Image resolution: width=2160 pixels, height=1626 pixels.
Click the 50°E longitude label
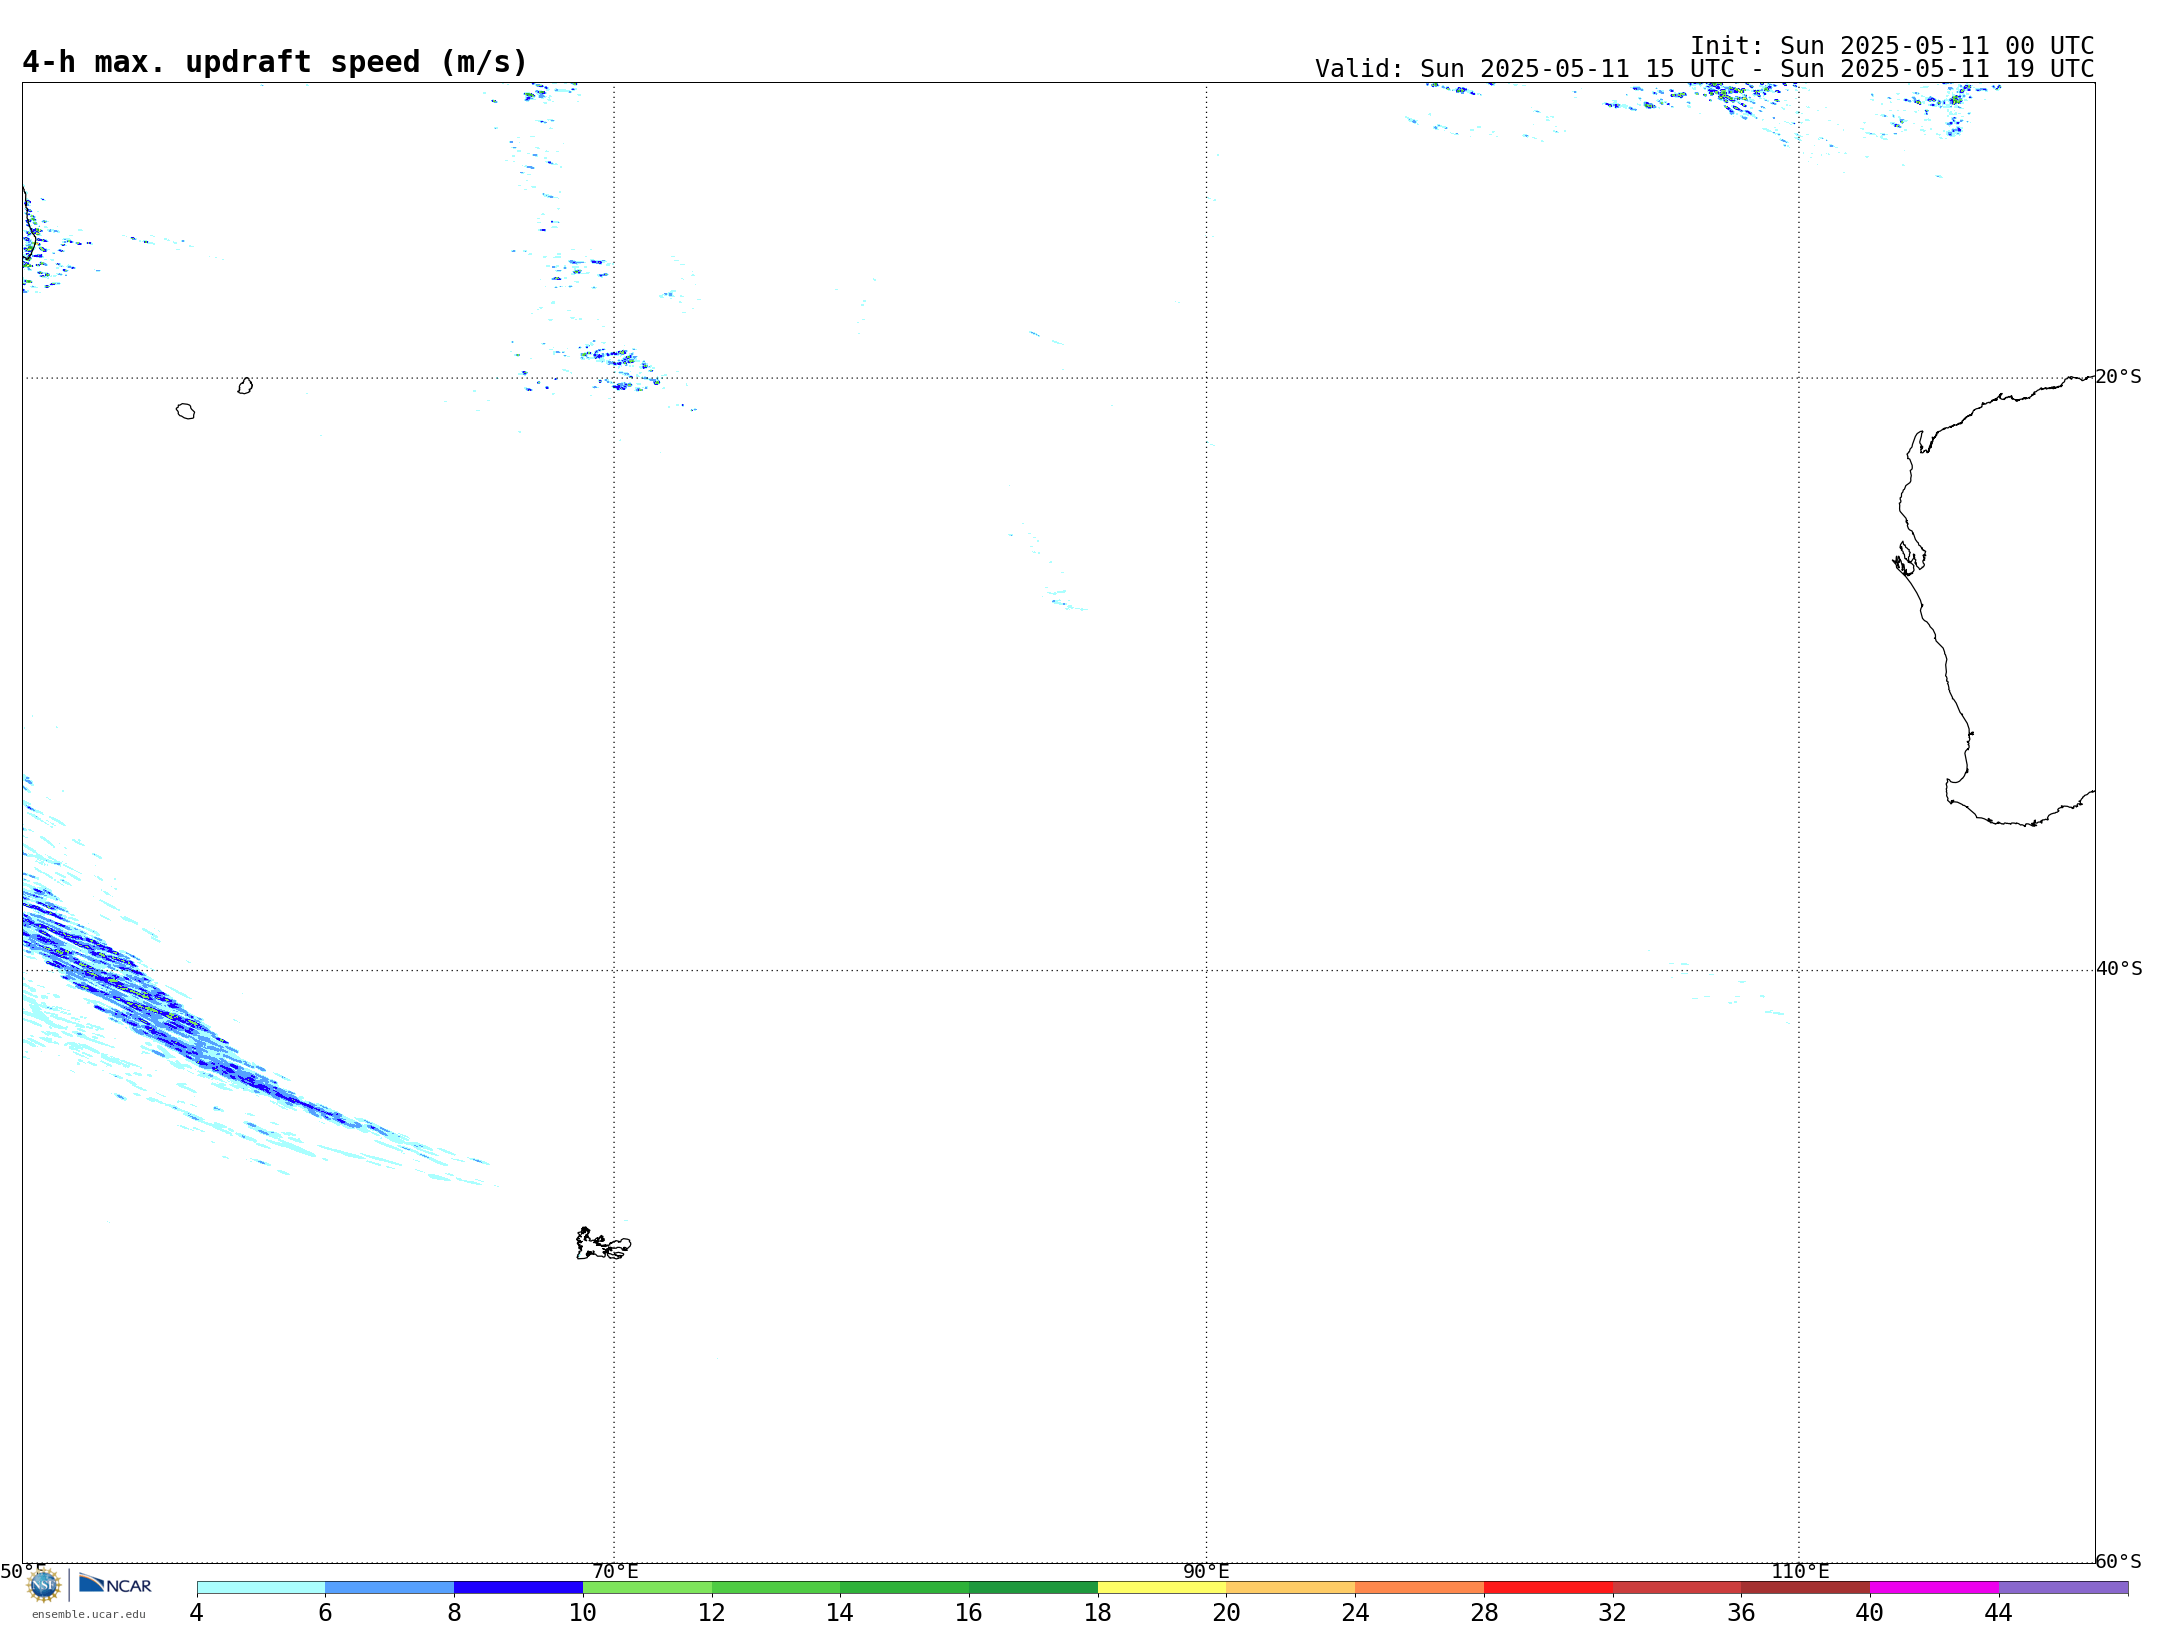[x=23, y=1572]
